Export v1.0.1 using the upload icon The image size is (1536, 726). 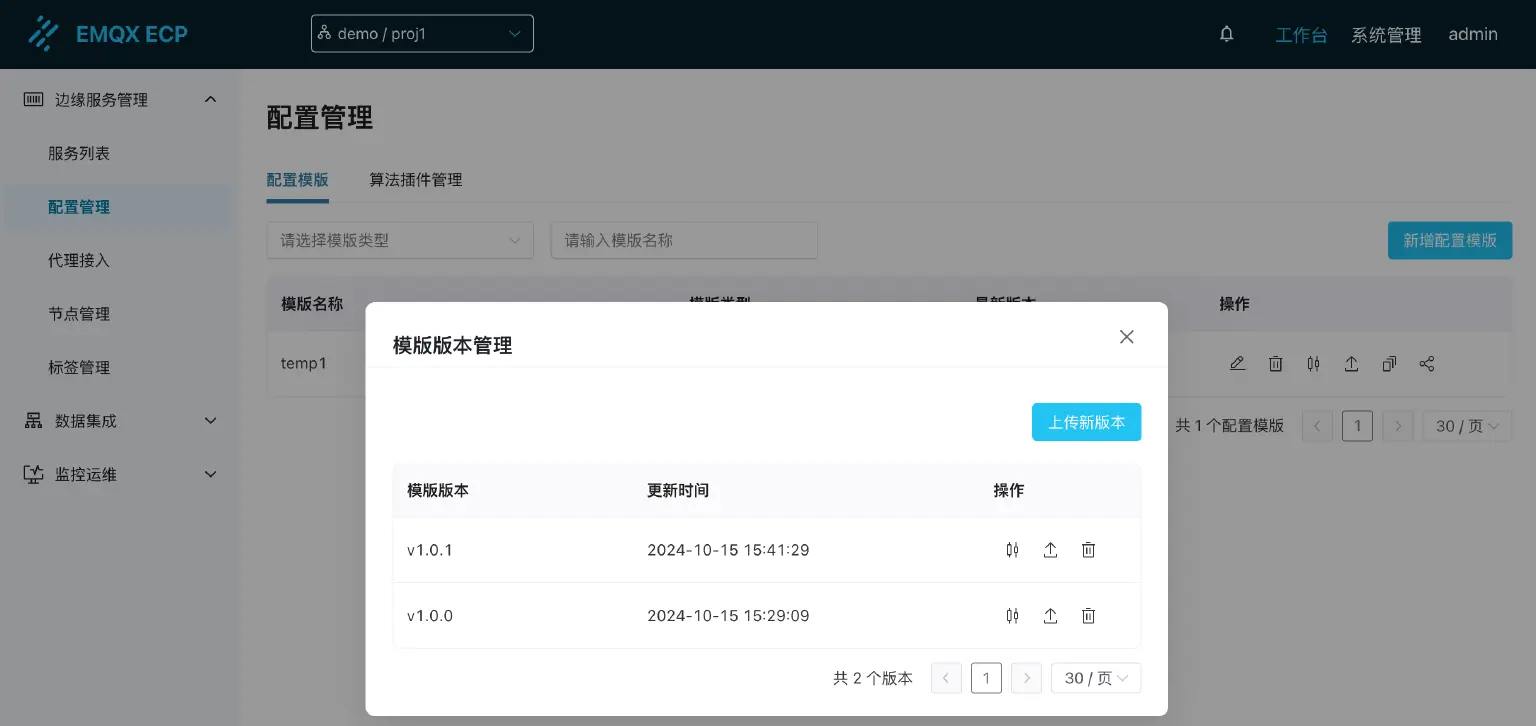click(1050, 549)
